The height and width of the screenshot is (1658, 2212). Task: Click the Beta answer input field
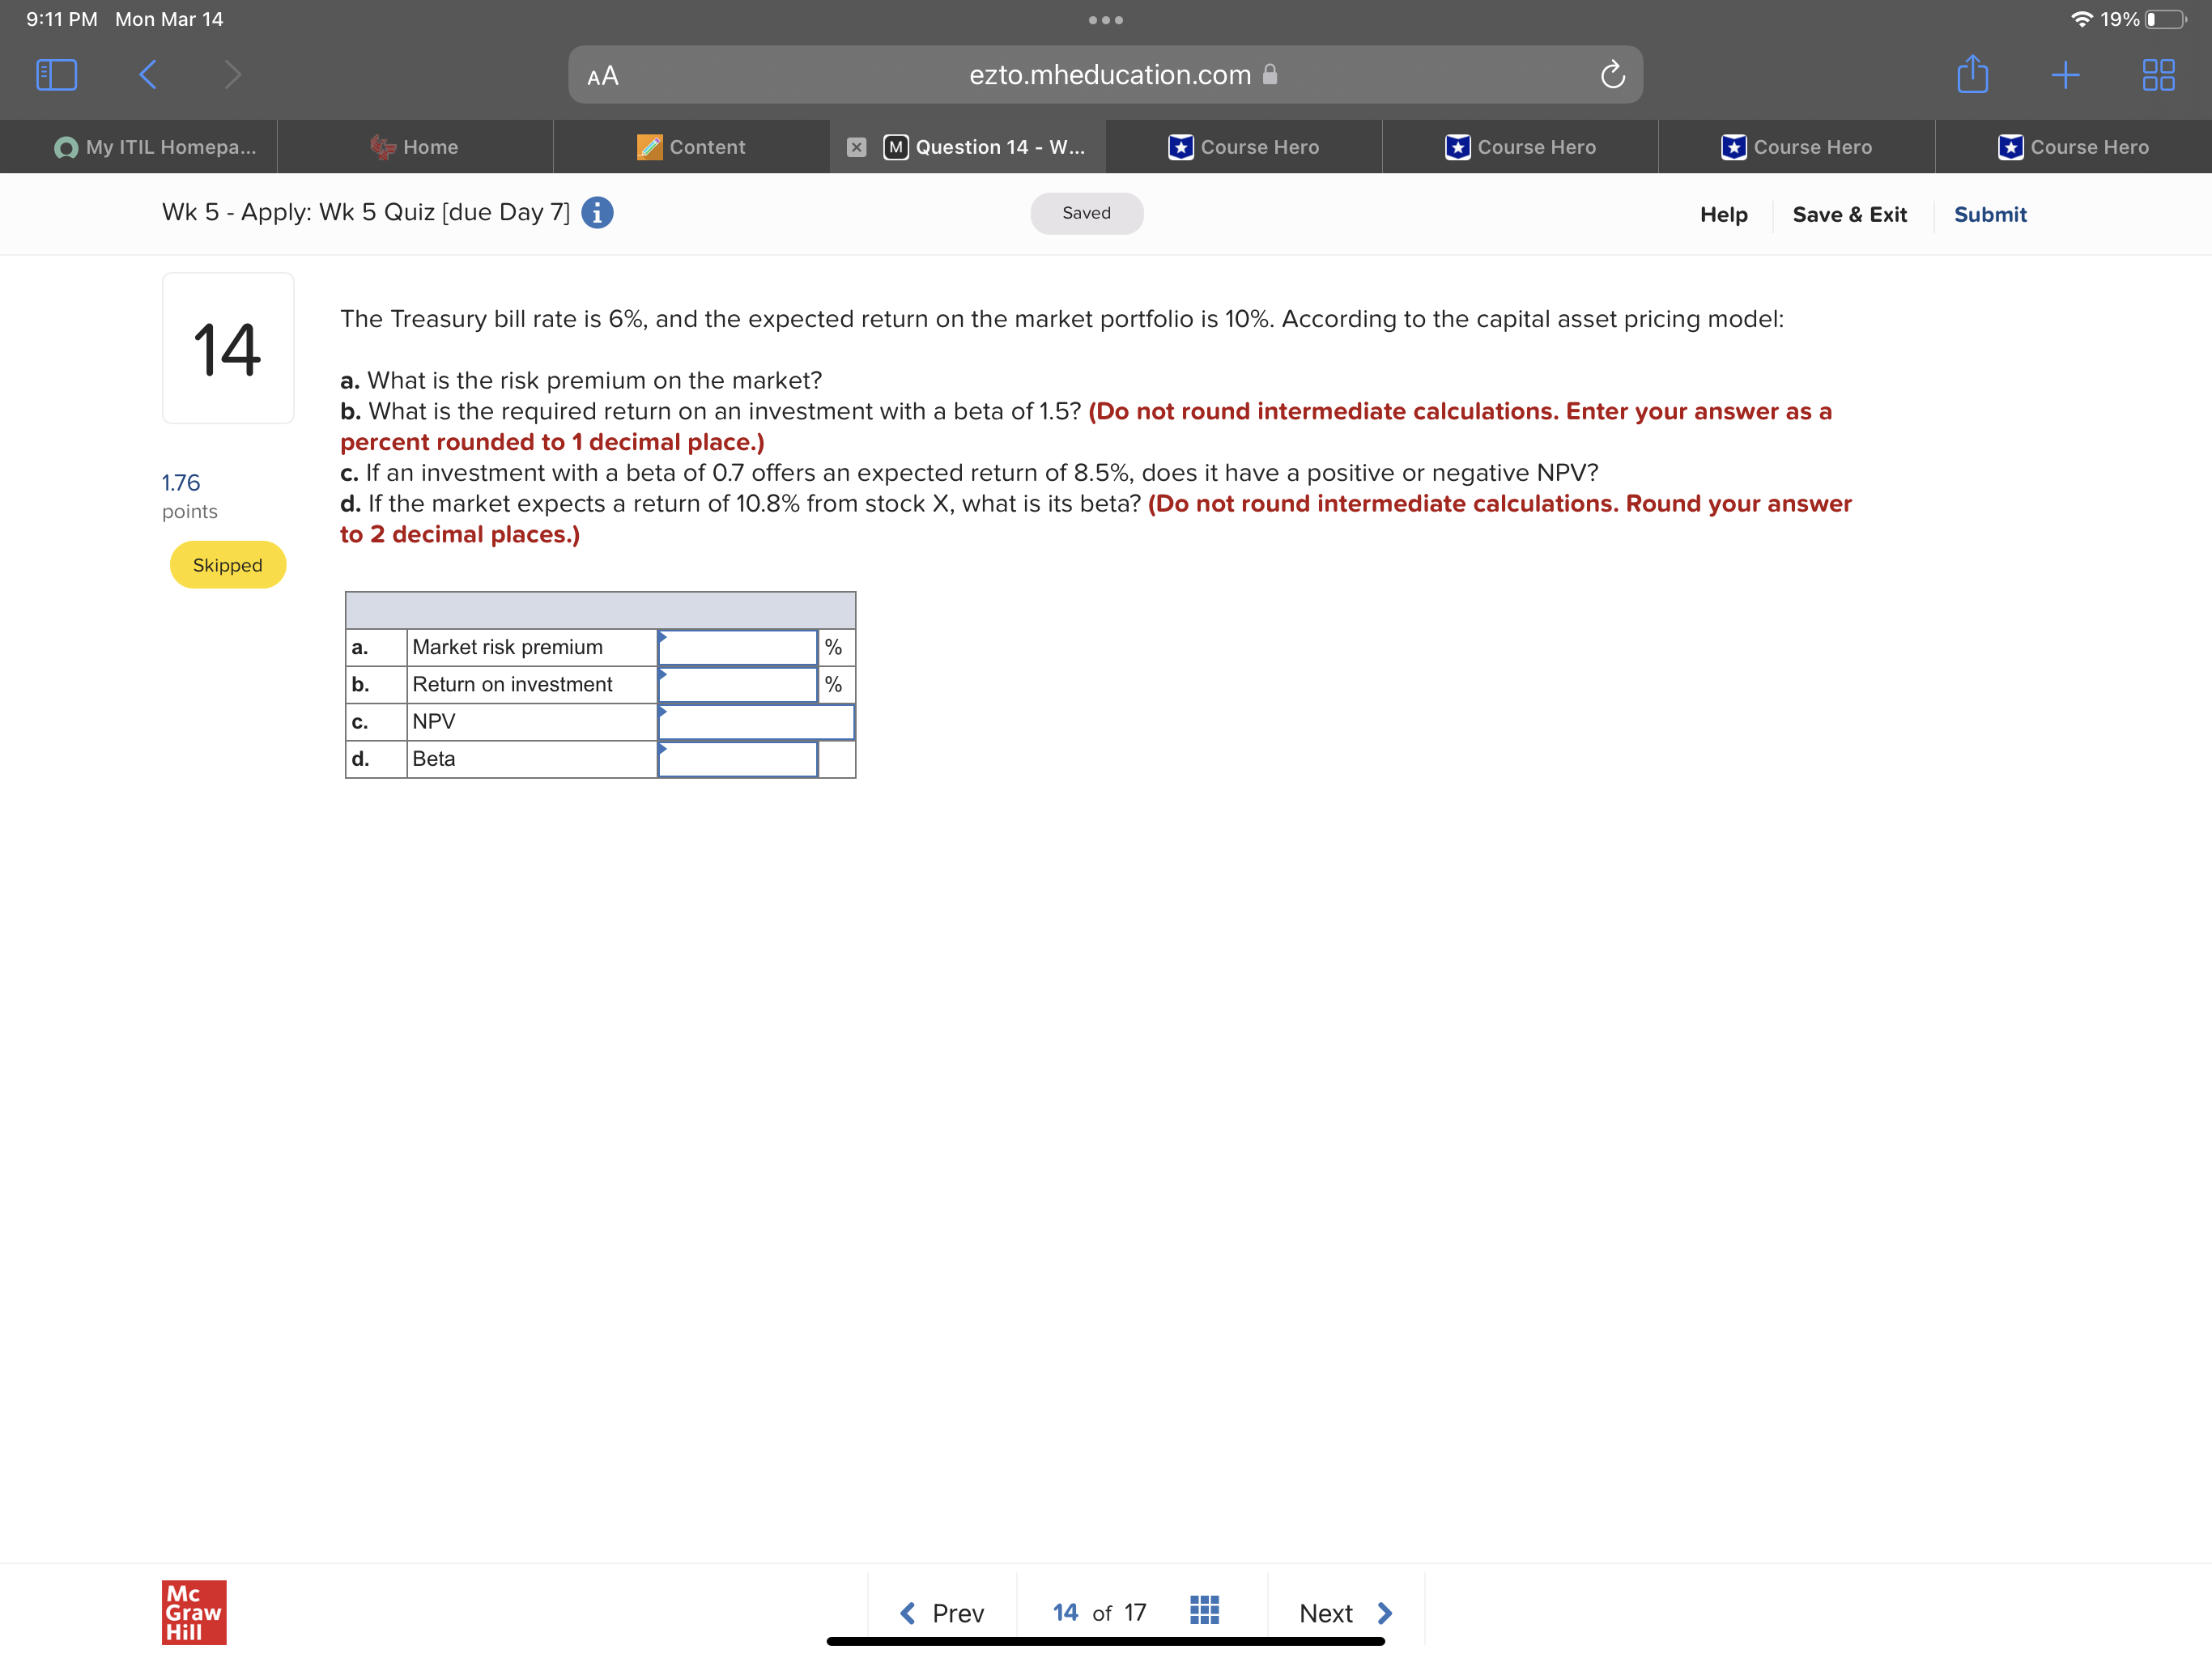pos(738,759)
